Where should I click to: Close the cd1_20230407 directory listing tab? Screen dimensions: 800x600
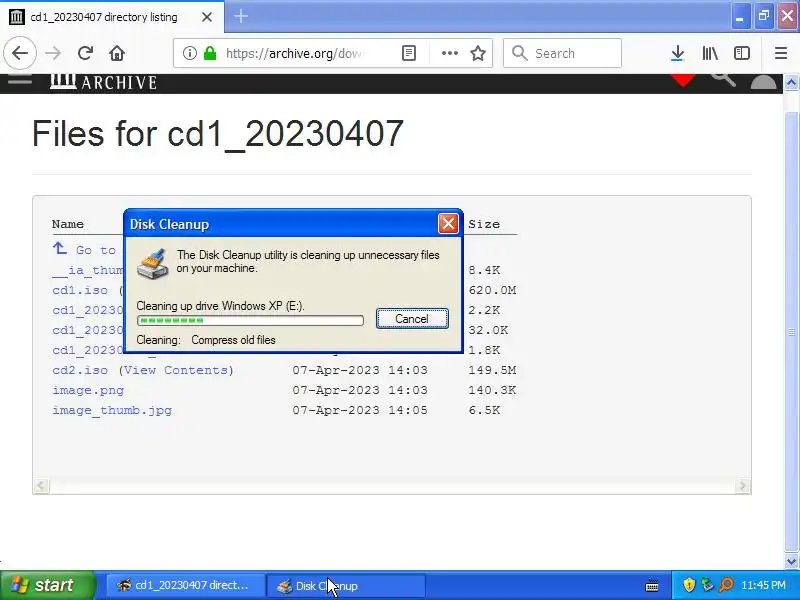(207, 17)
